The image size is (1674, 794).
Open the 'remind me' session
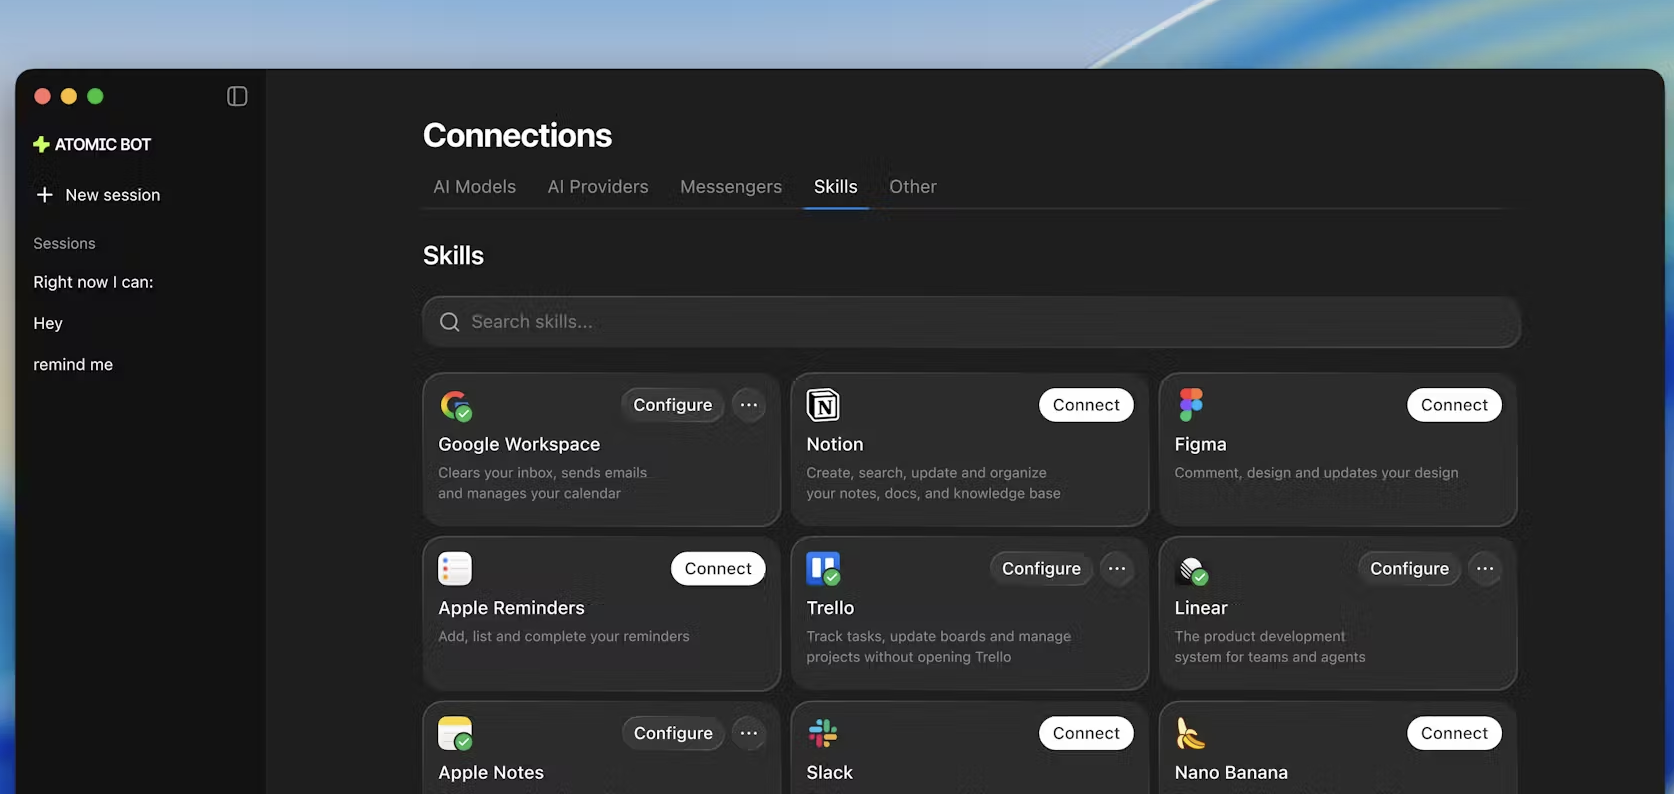pos(73,364)
